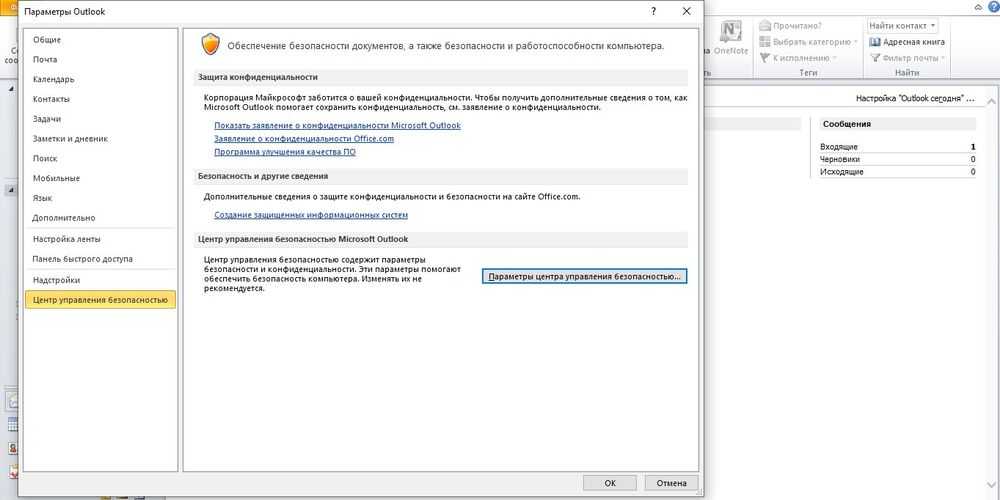Open the Календарь options category
This screenshot has width=1000, height=500.
53,79
